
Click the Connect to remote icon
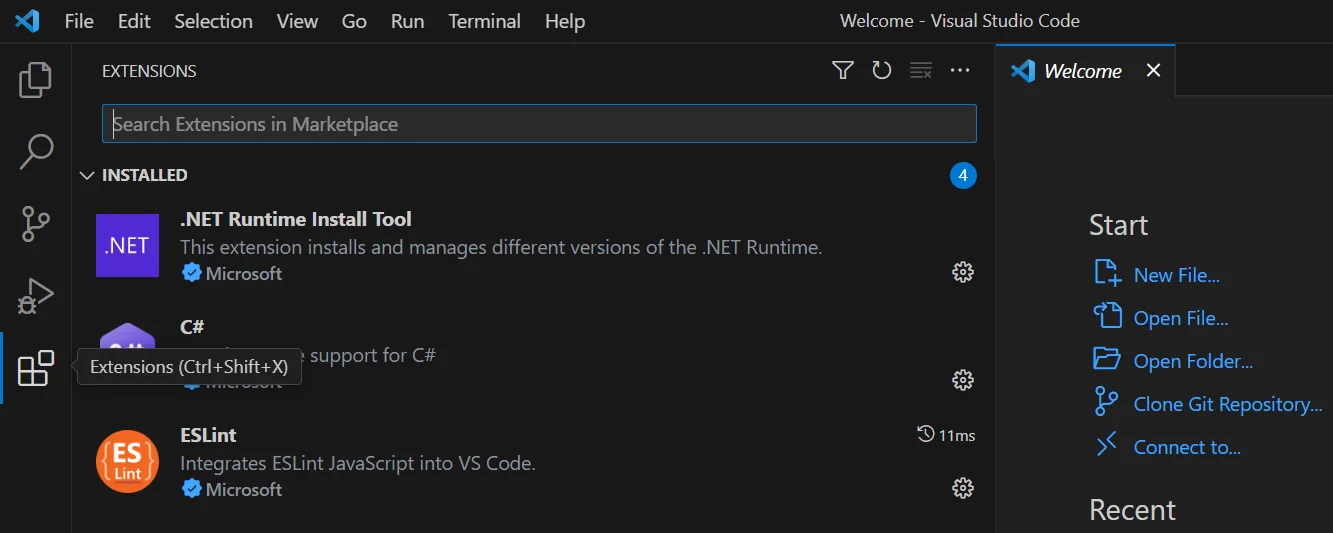(1107, 445)
